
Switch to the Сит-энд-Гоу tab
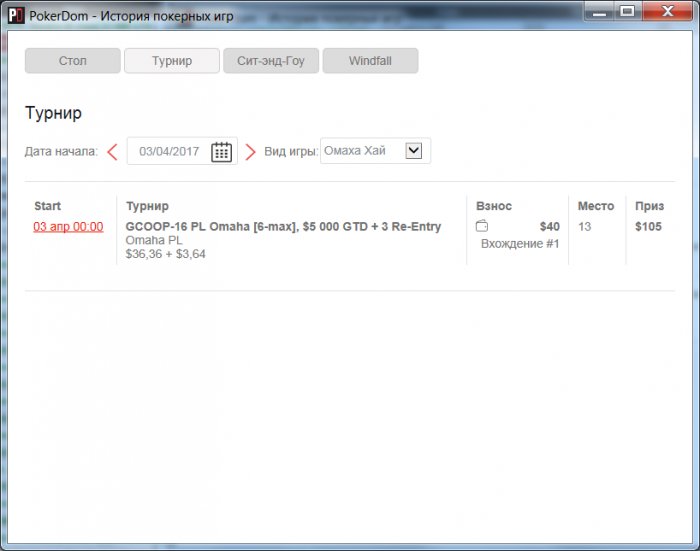tap(271, 61)
